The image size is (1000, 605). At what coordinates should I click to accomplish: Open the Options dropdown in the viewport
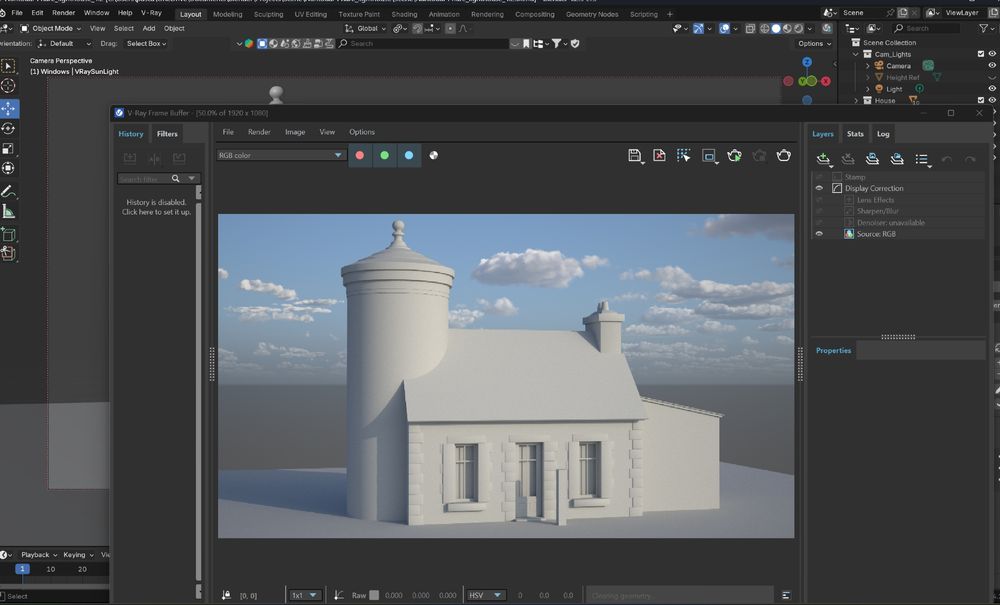coord(814,43)
